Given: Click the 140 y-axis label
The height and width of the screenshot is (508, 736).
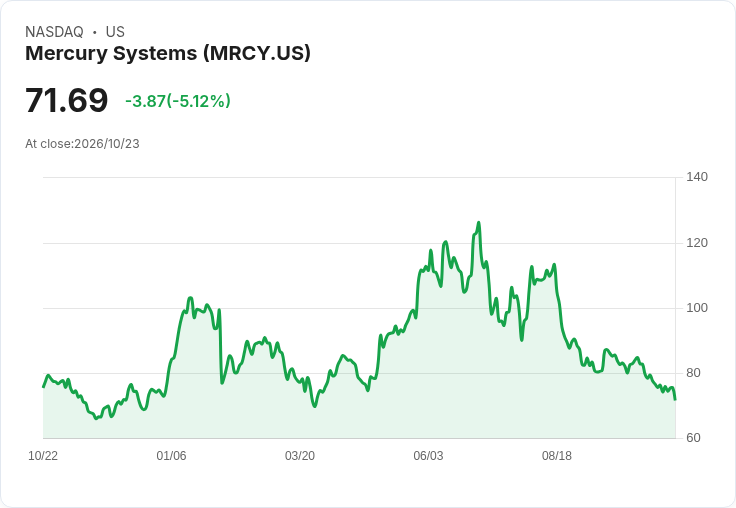Looking at the screenshot, I should click(697, 177).
